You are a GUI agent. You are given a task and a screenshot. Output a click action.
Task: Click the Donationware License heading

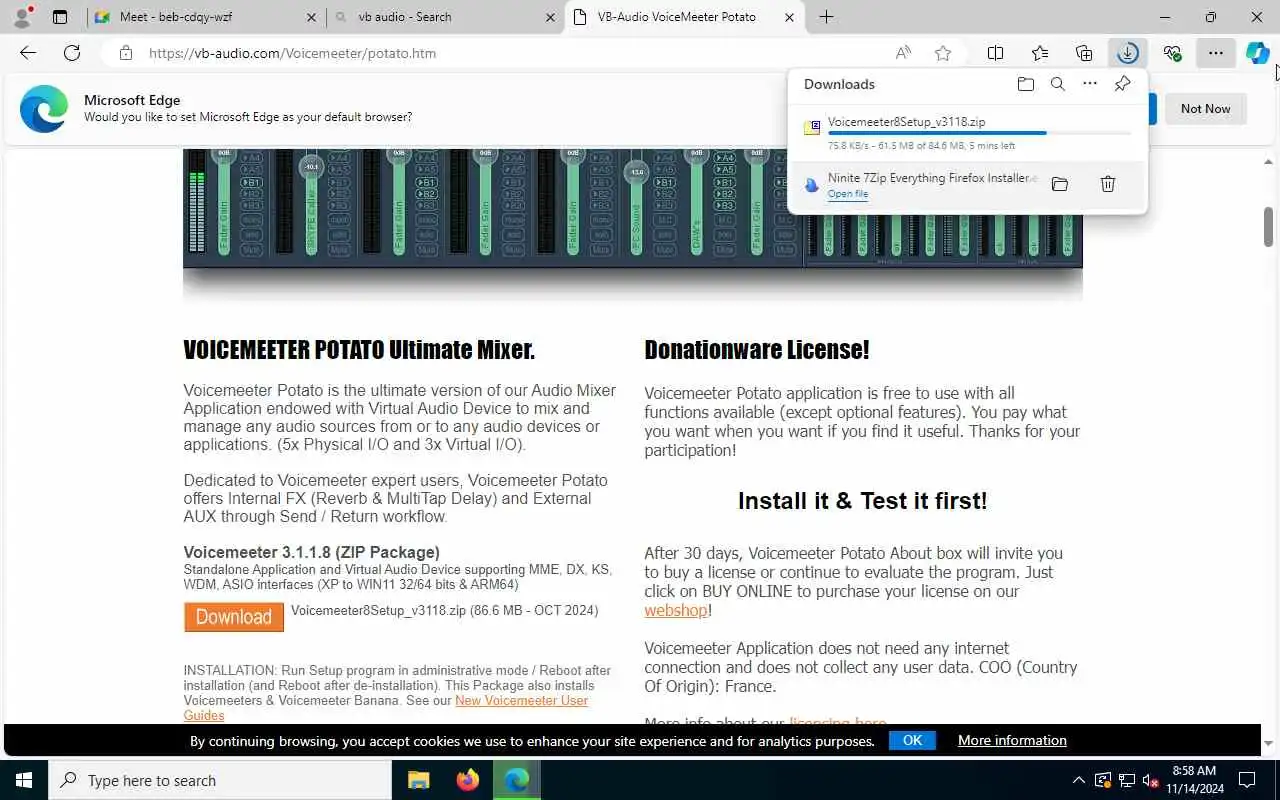coord(757,350)
